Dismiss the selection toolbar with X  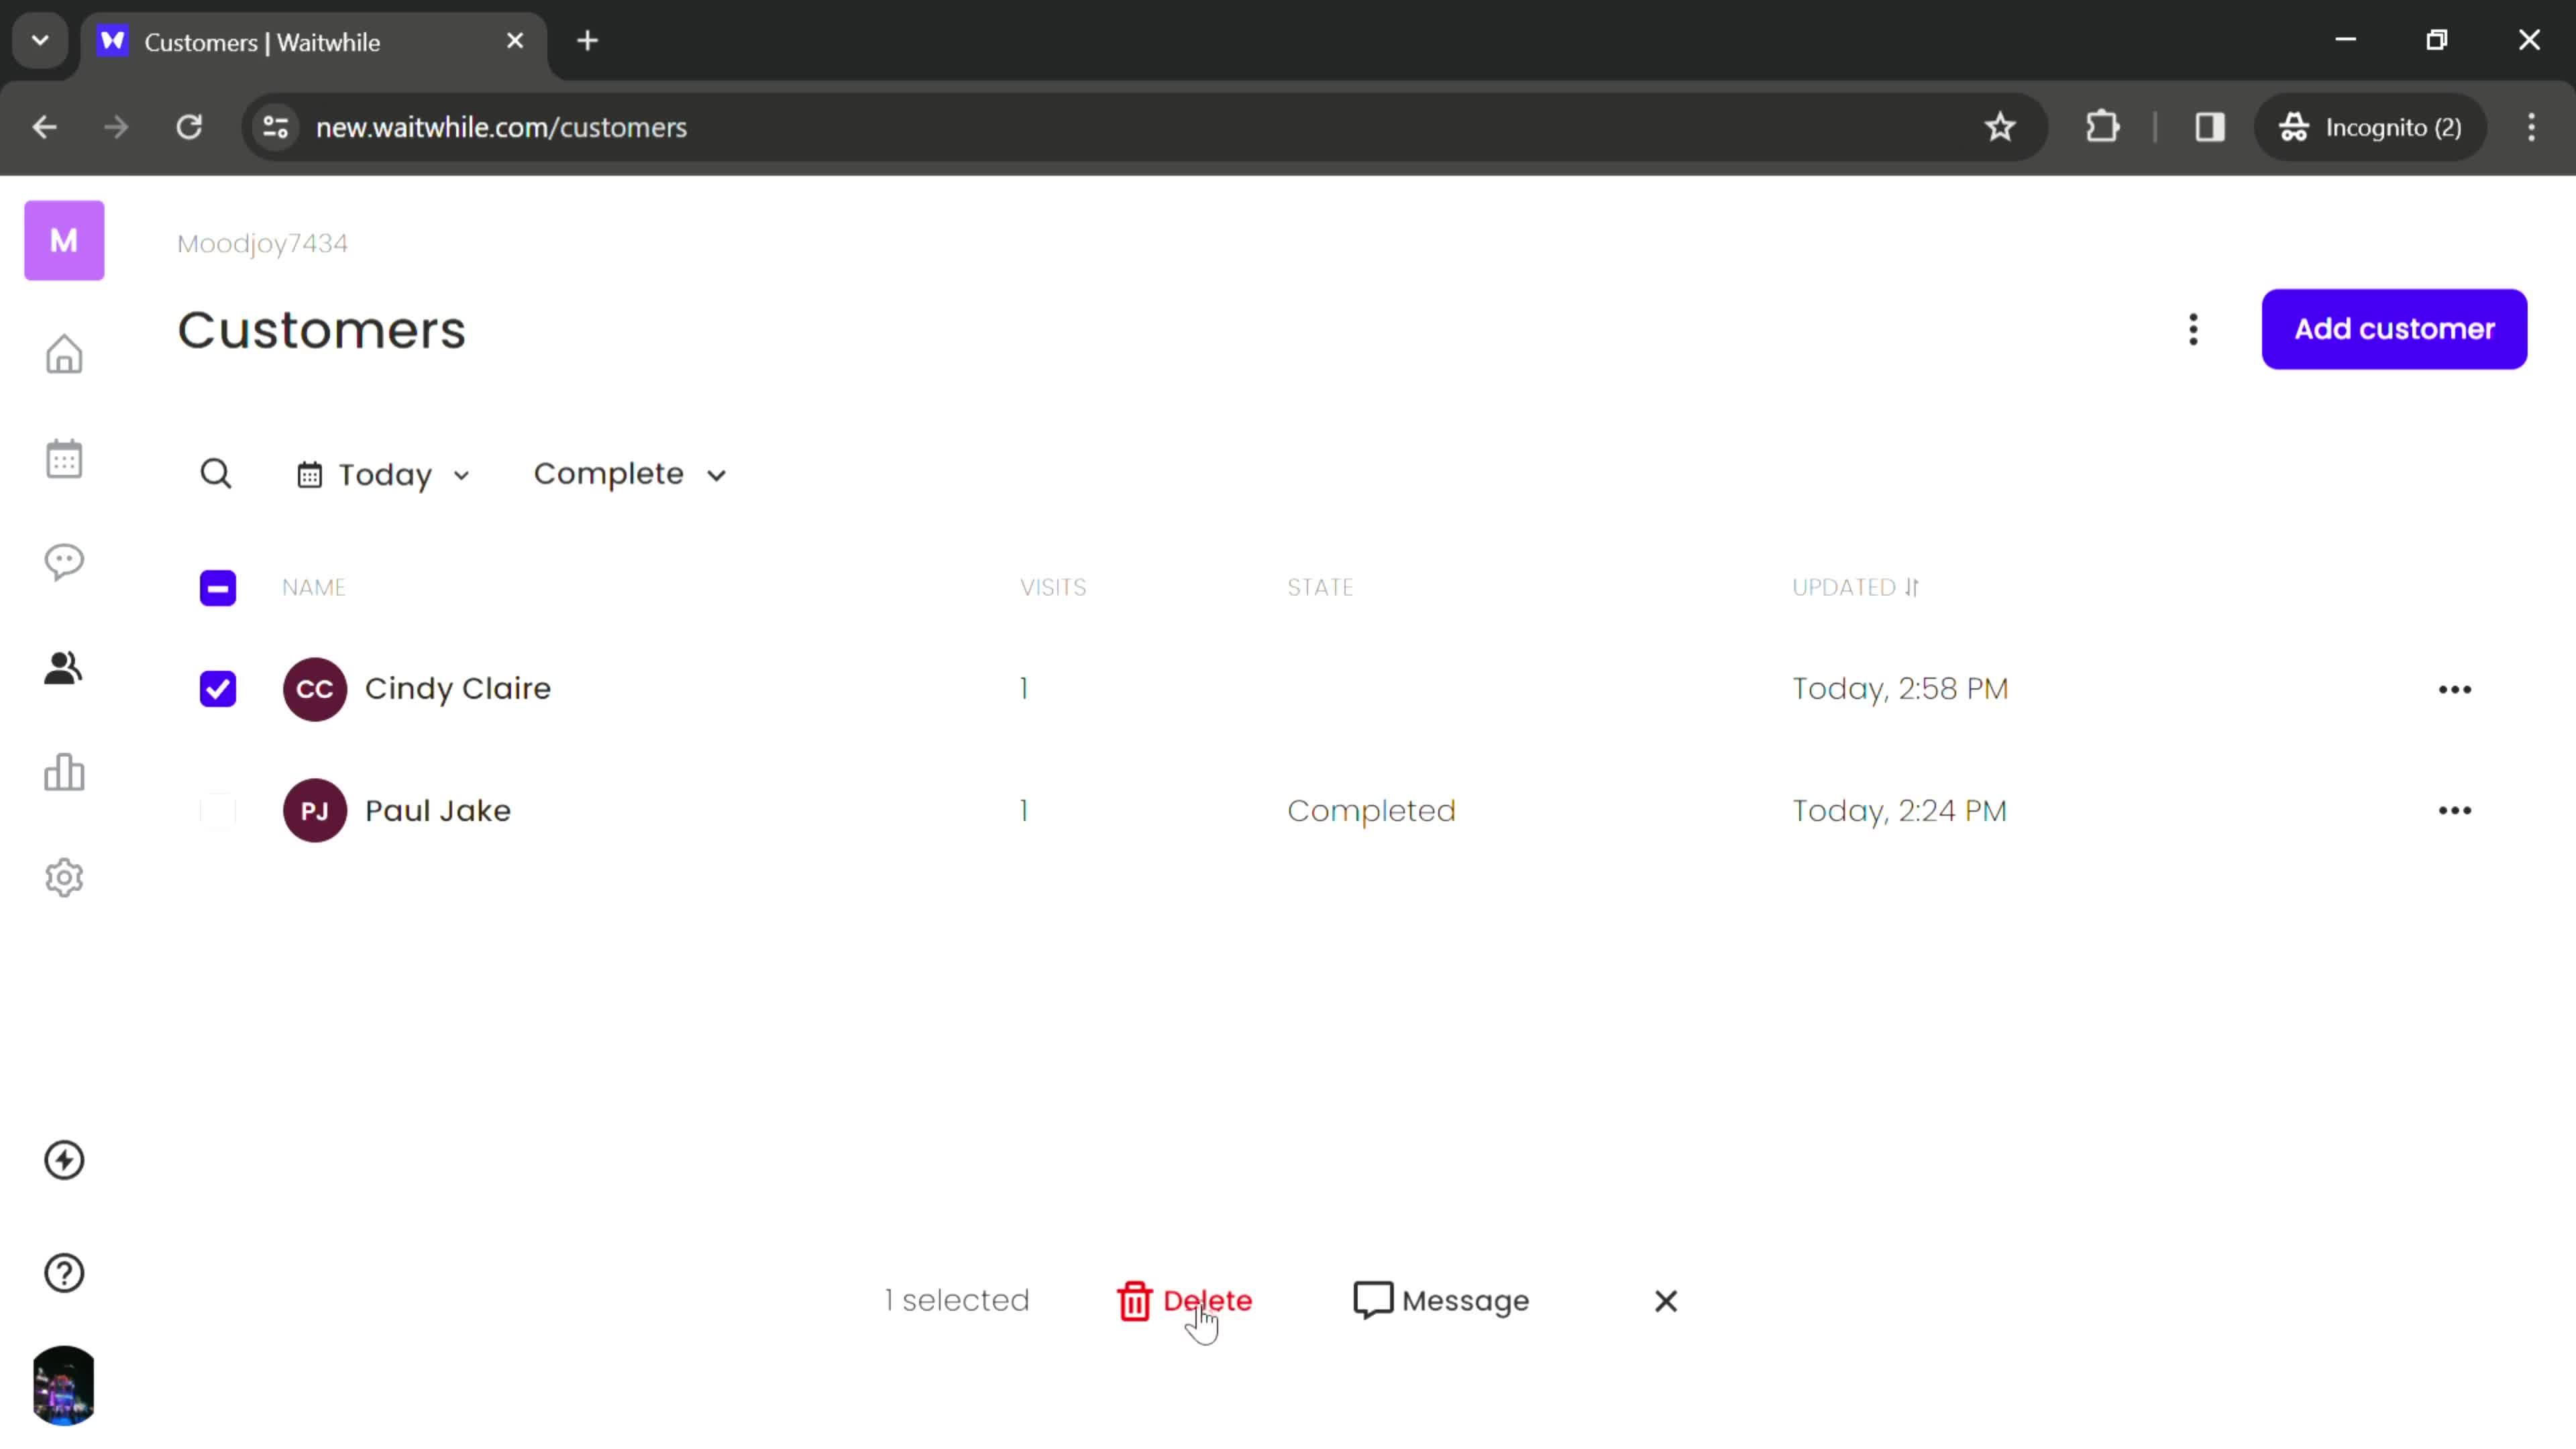(1666, 1300)
